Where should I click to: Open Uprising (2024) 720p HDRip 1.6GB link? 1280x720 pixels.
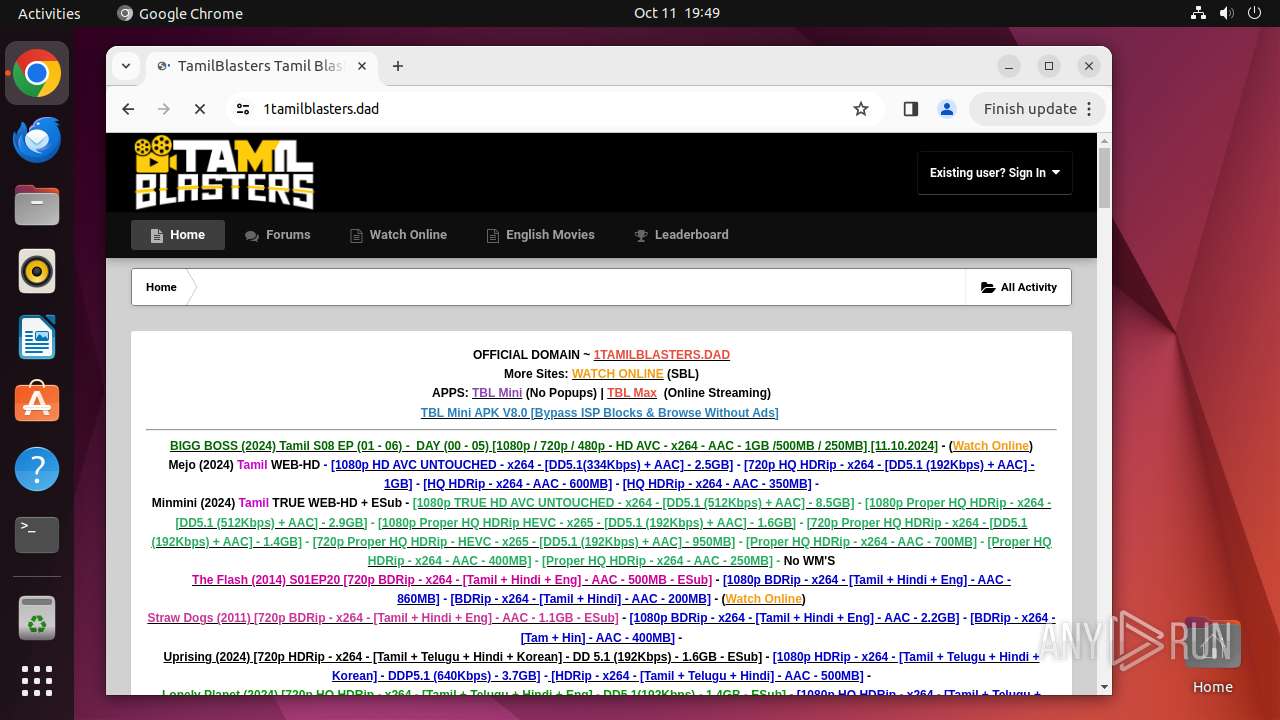463,657
